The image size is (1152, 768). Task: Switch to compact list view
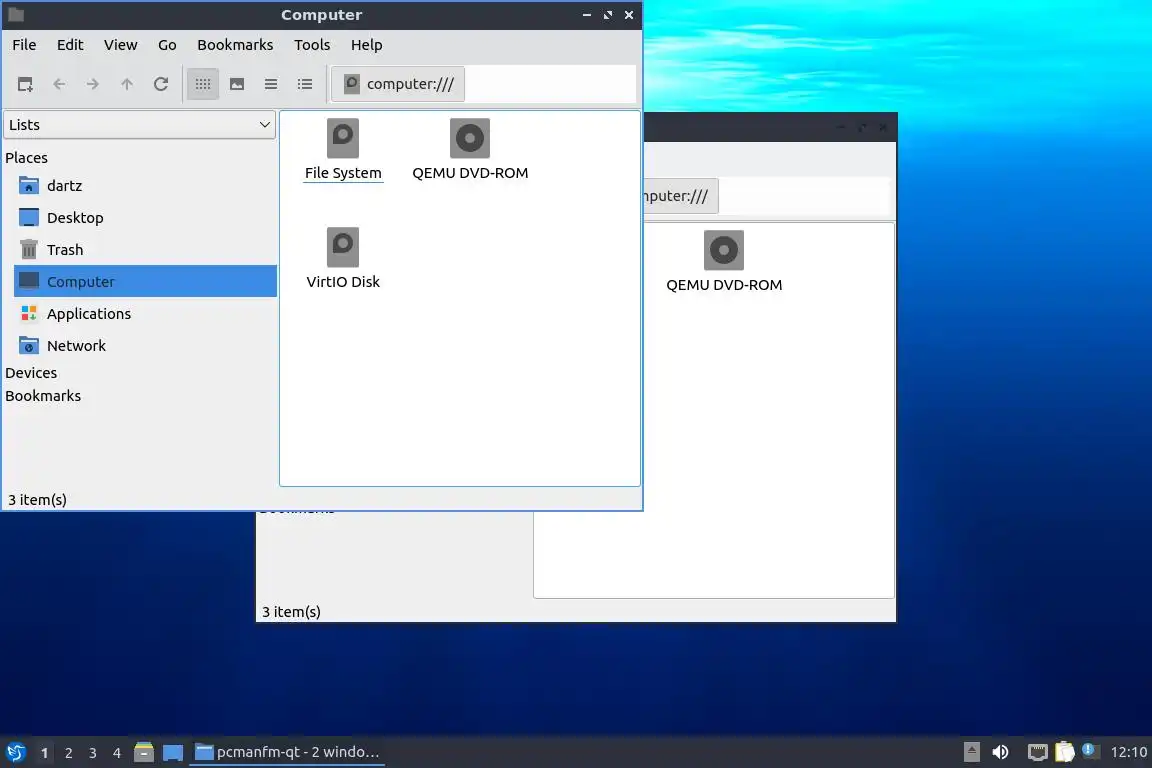coord(271,84)
